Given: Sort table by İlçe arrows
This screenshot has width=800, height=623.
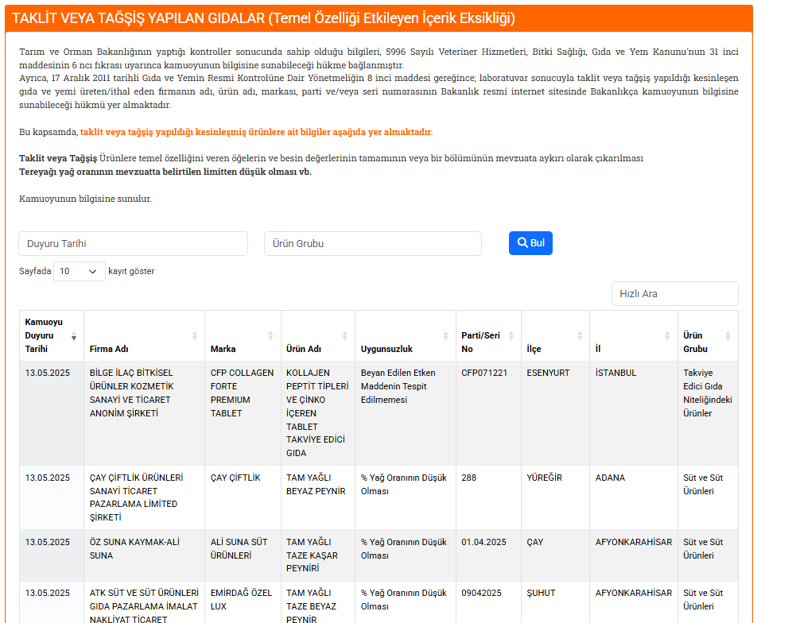Looking at the screenshot, I should click(x=579, y=336).
